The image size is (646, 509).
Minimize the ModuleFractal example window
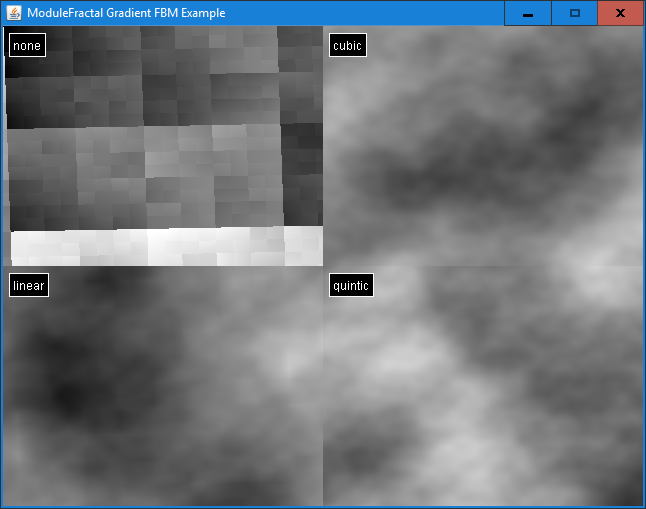[527, 13]
